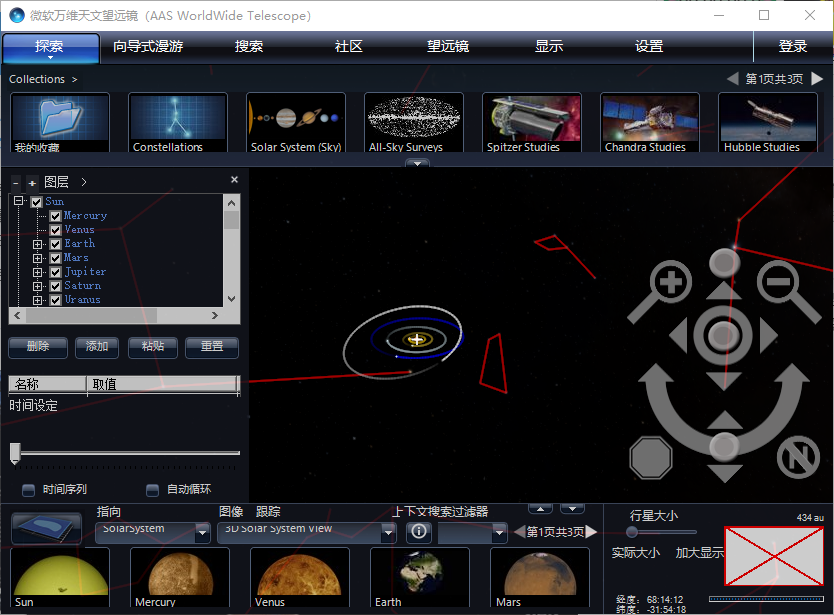Open the 社区 tab
834x615 pixels.
pos(348,46)
